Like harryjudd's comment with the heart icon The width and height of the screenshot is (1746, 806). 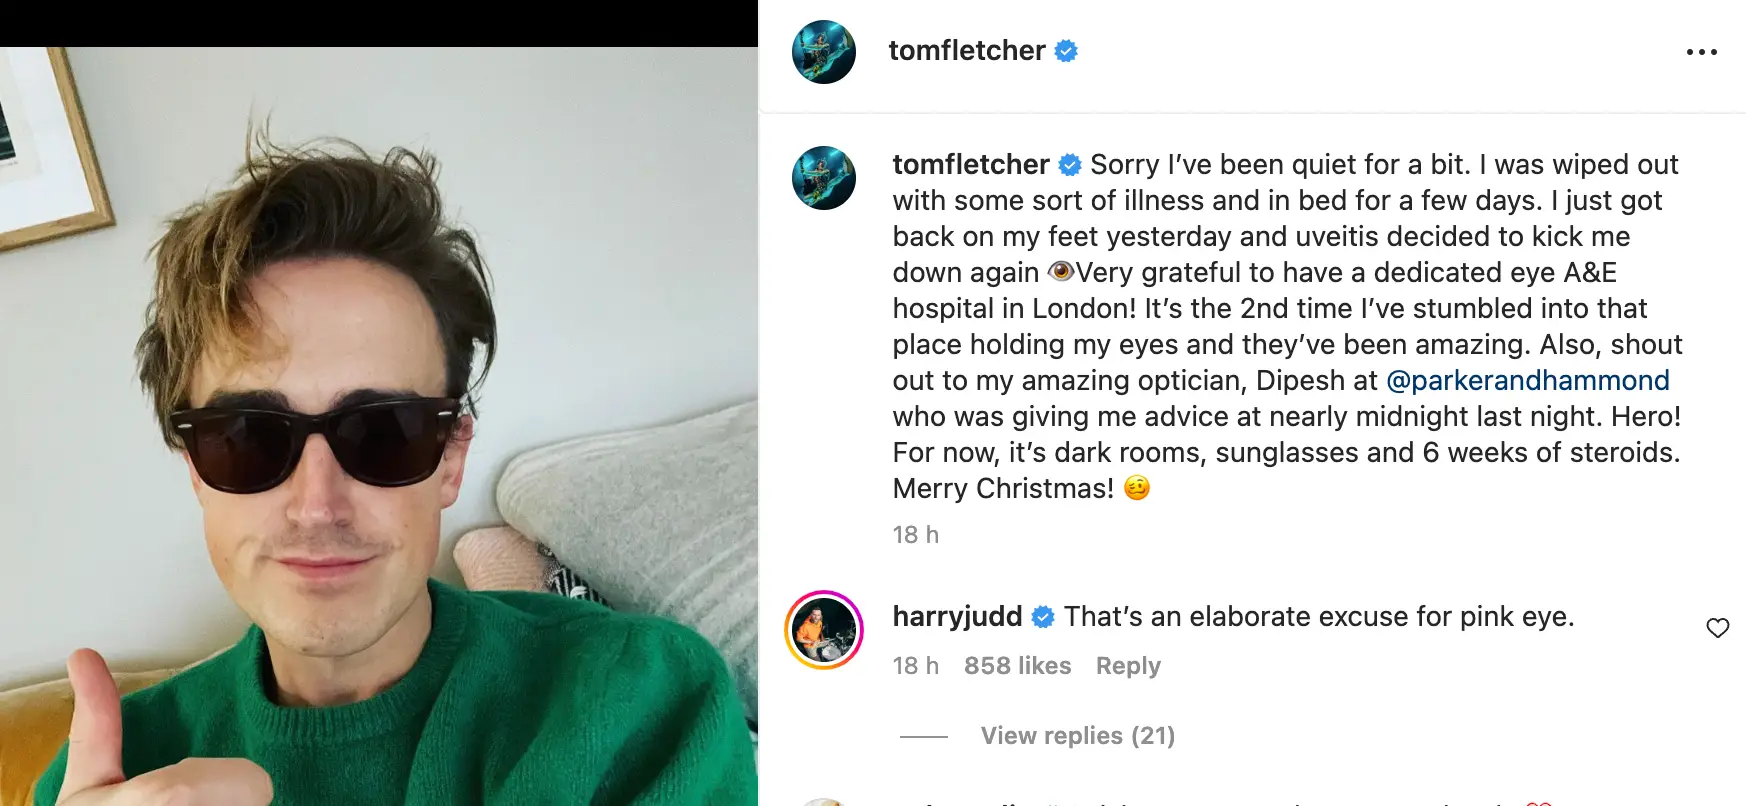pos(1718,628)
